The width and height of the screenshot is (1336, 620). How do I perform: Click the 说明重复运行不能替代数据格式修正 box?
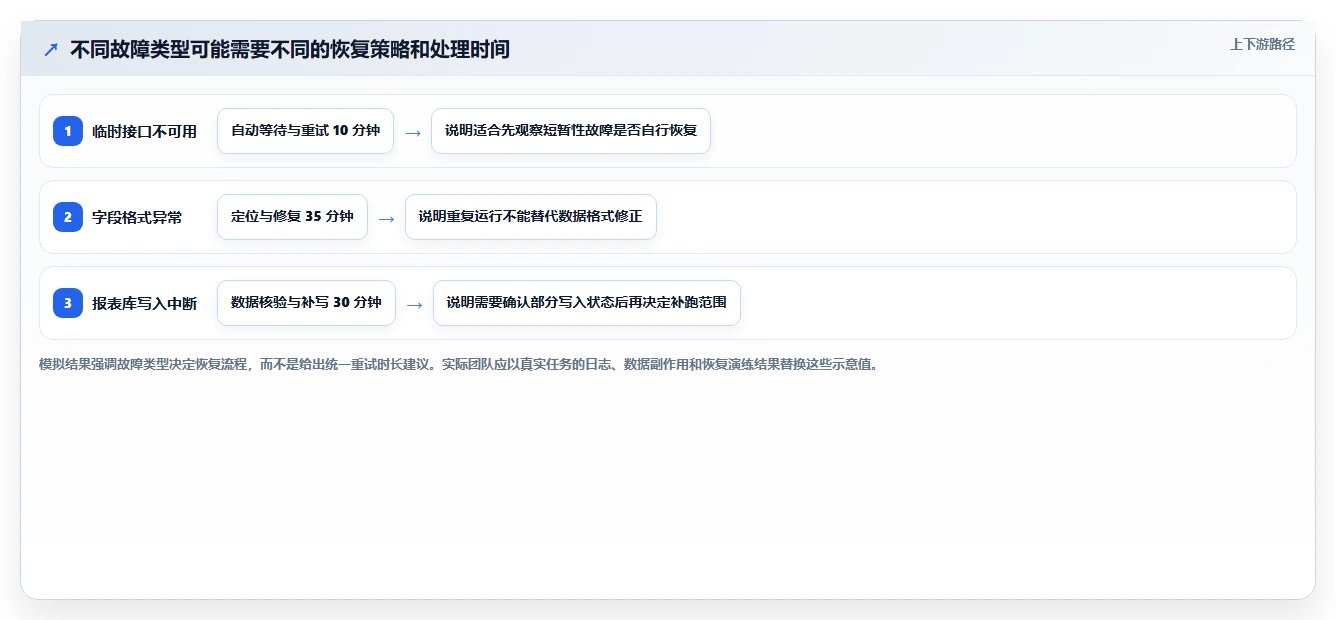click(531, 217)
